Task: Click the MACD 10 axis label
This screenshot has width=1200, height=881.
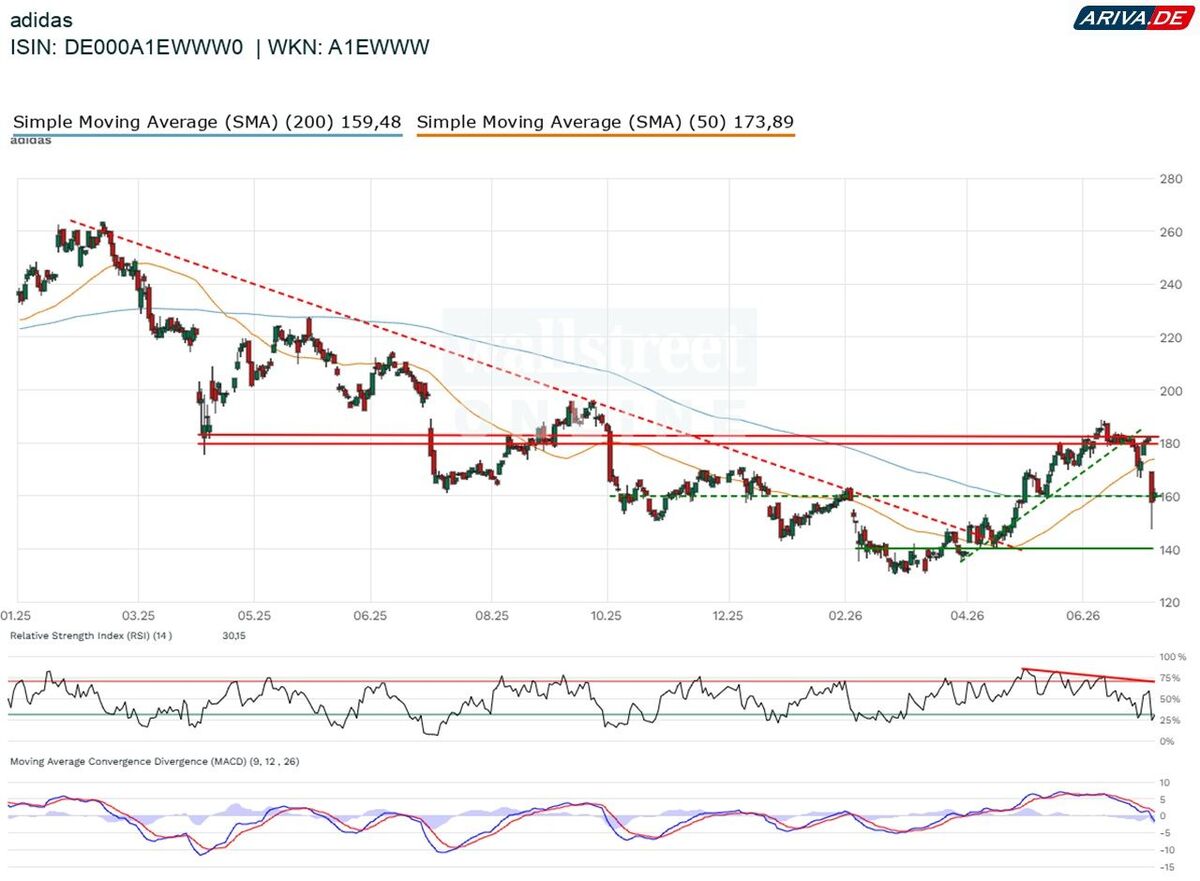Action: tap(1164, 782)
